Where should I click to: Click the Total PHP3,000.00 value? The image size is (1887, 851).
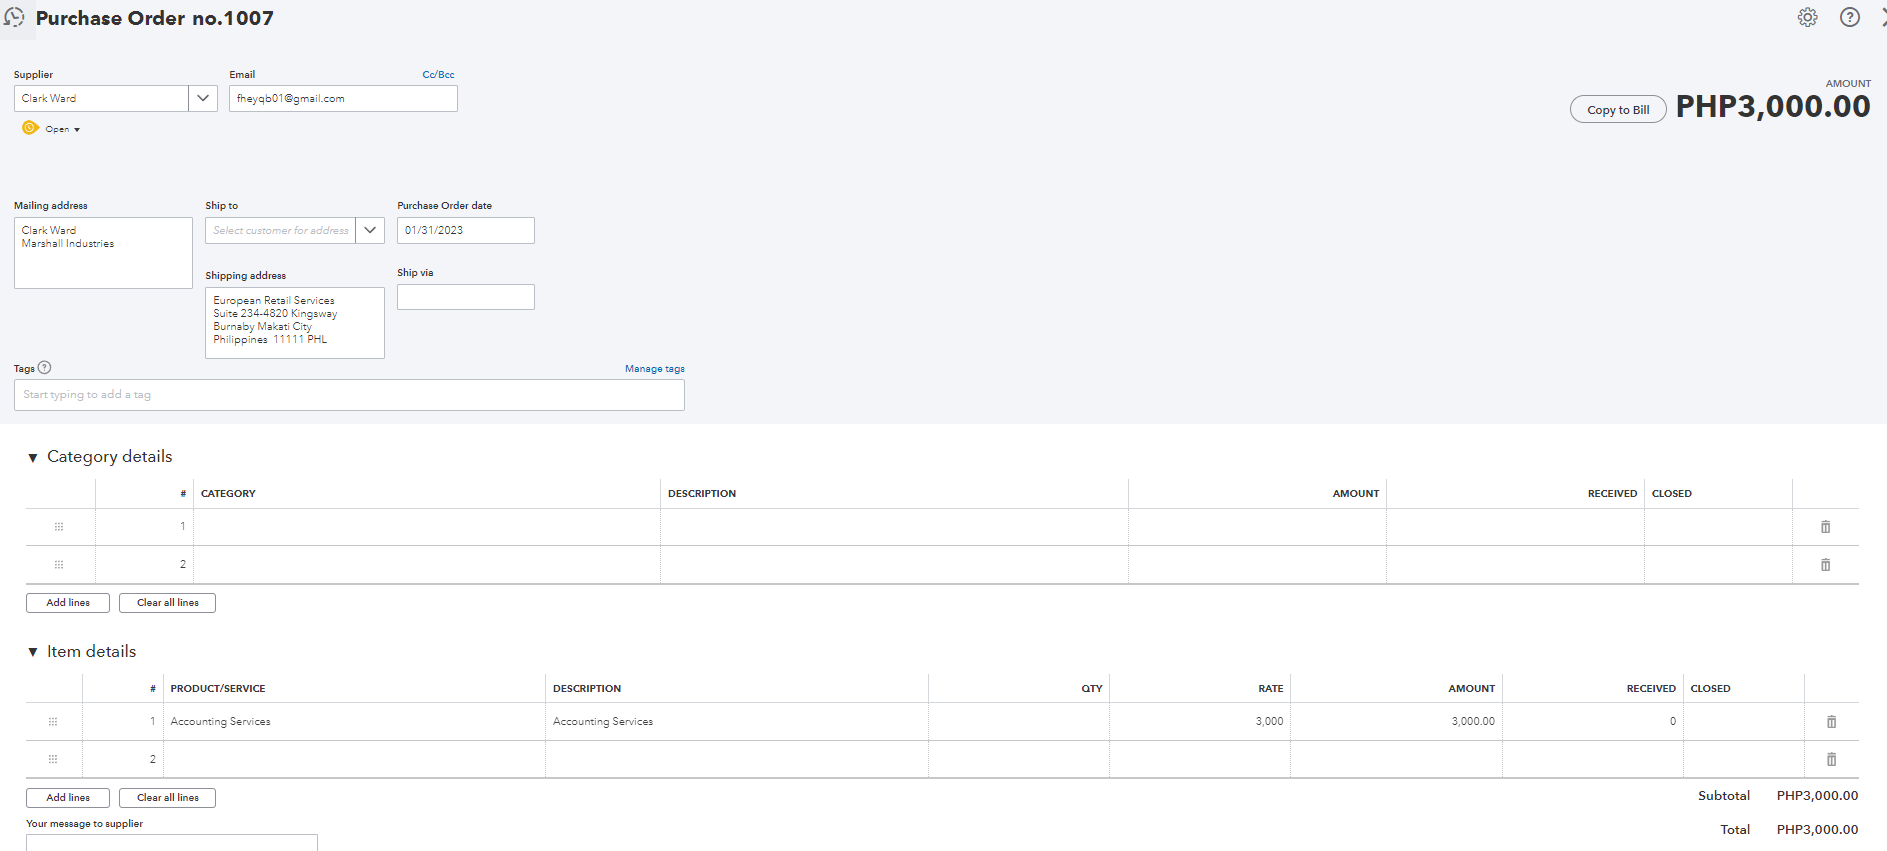(x=1817, y=830)
